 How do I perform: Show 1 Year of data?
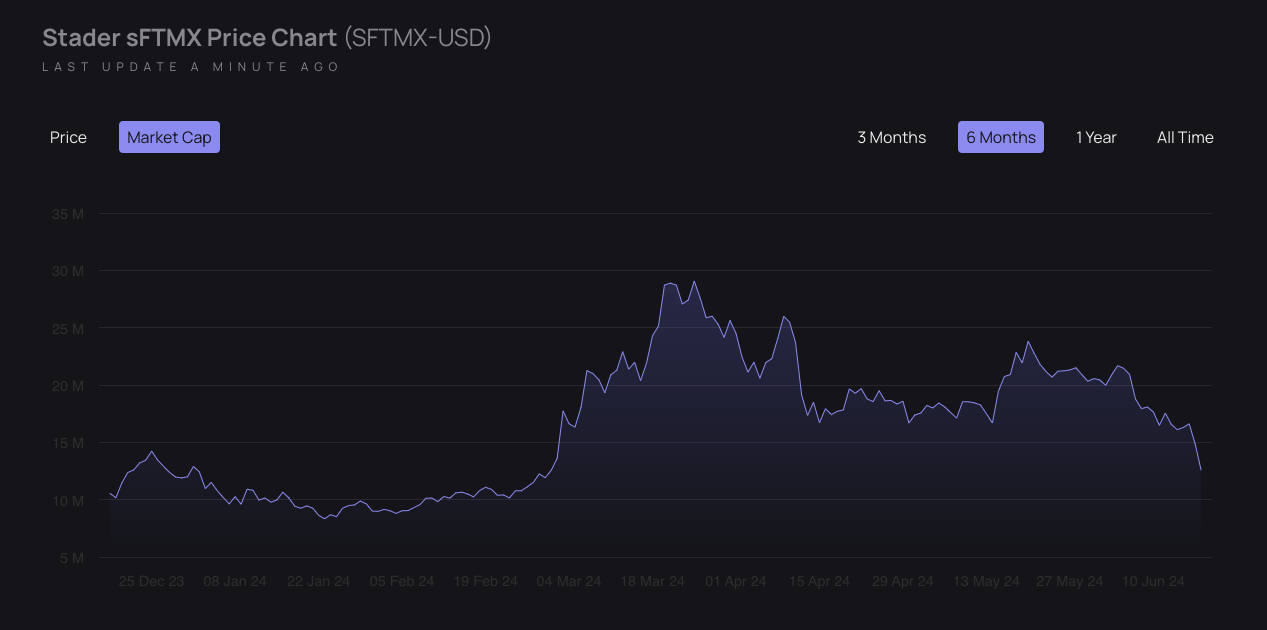tap(1096, 137)
